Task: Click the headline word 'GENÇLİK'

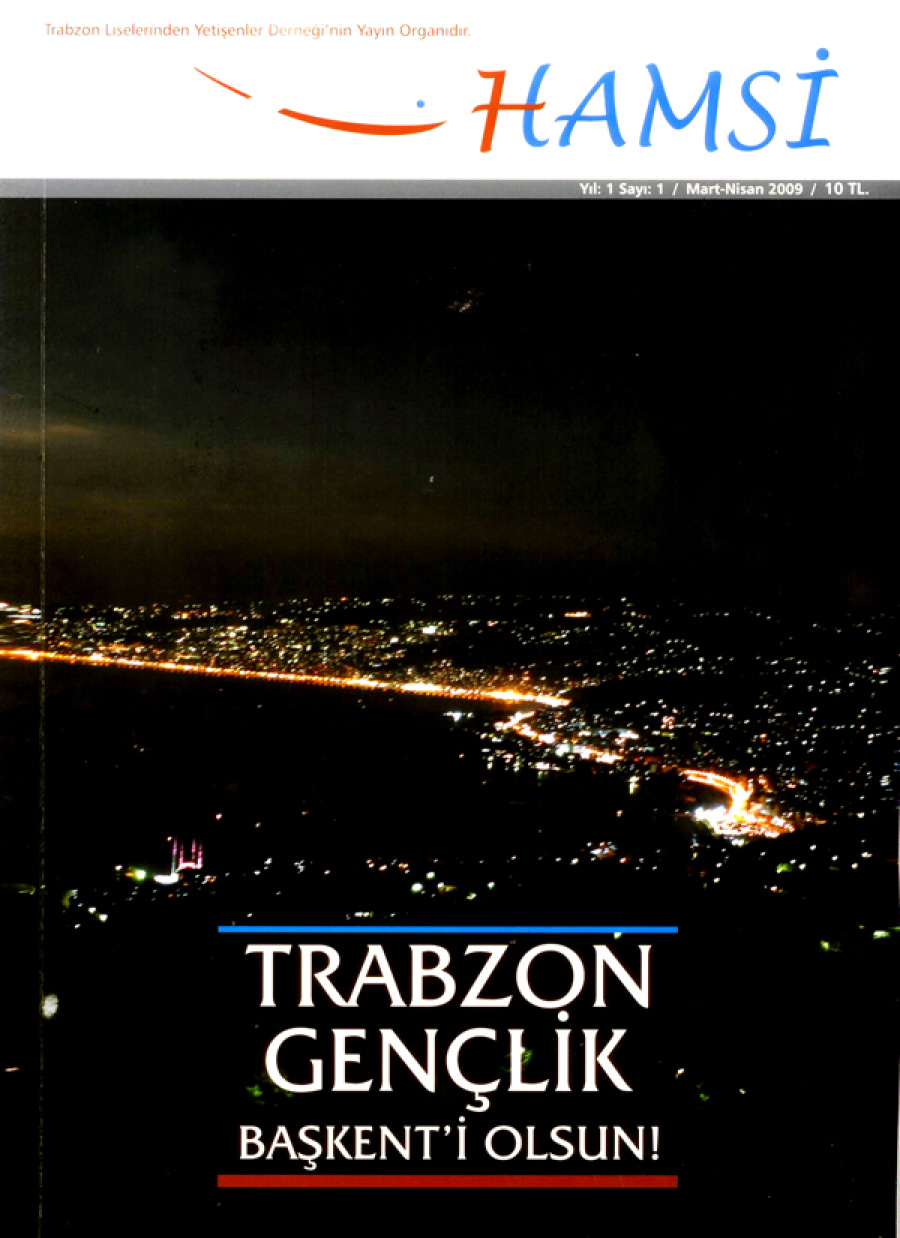Action: pos(449,1063)
